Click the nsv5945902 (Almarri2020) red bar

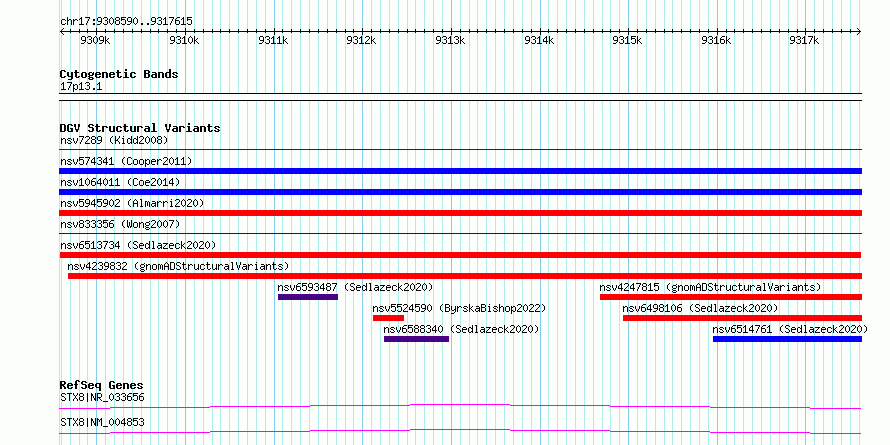(x=460, y=213)
